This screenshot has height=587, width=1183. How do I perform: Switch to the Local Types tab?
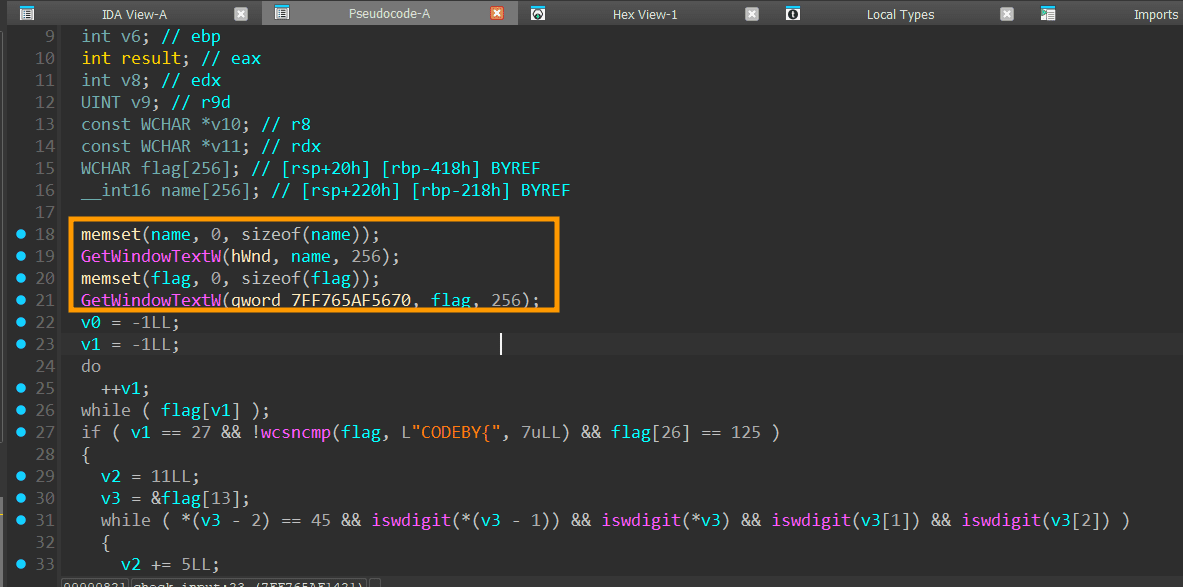900,14
